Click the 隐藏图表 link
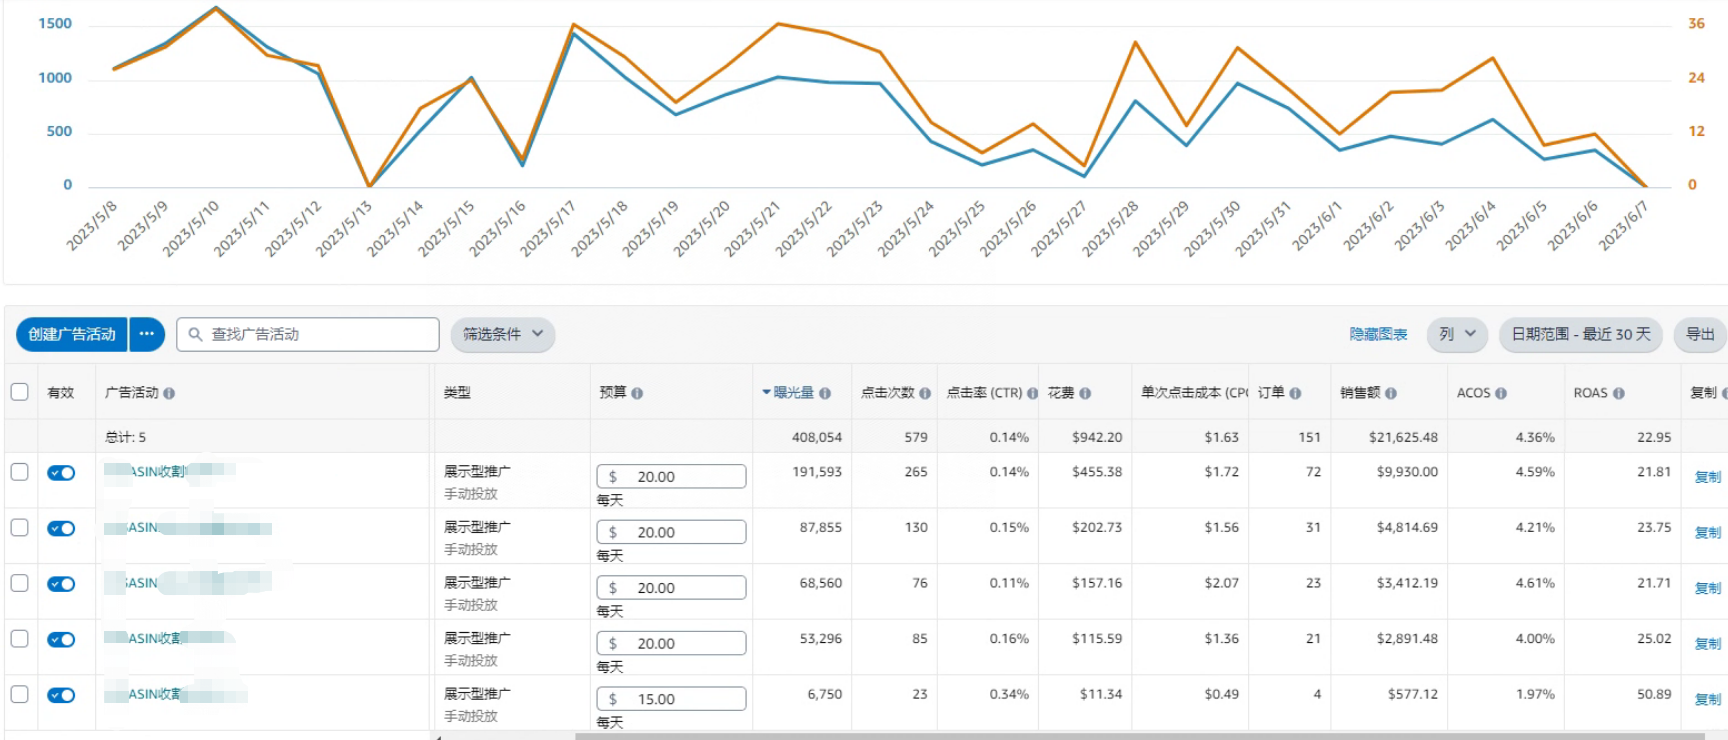Viewport: 1728px width, 740px height. (1378, 334)
